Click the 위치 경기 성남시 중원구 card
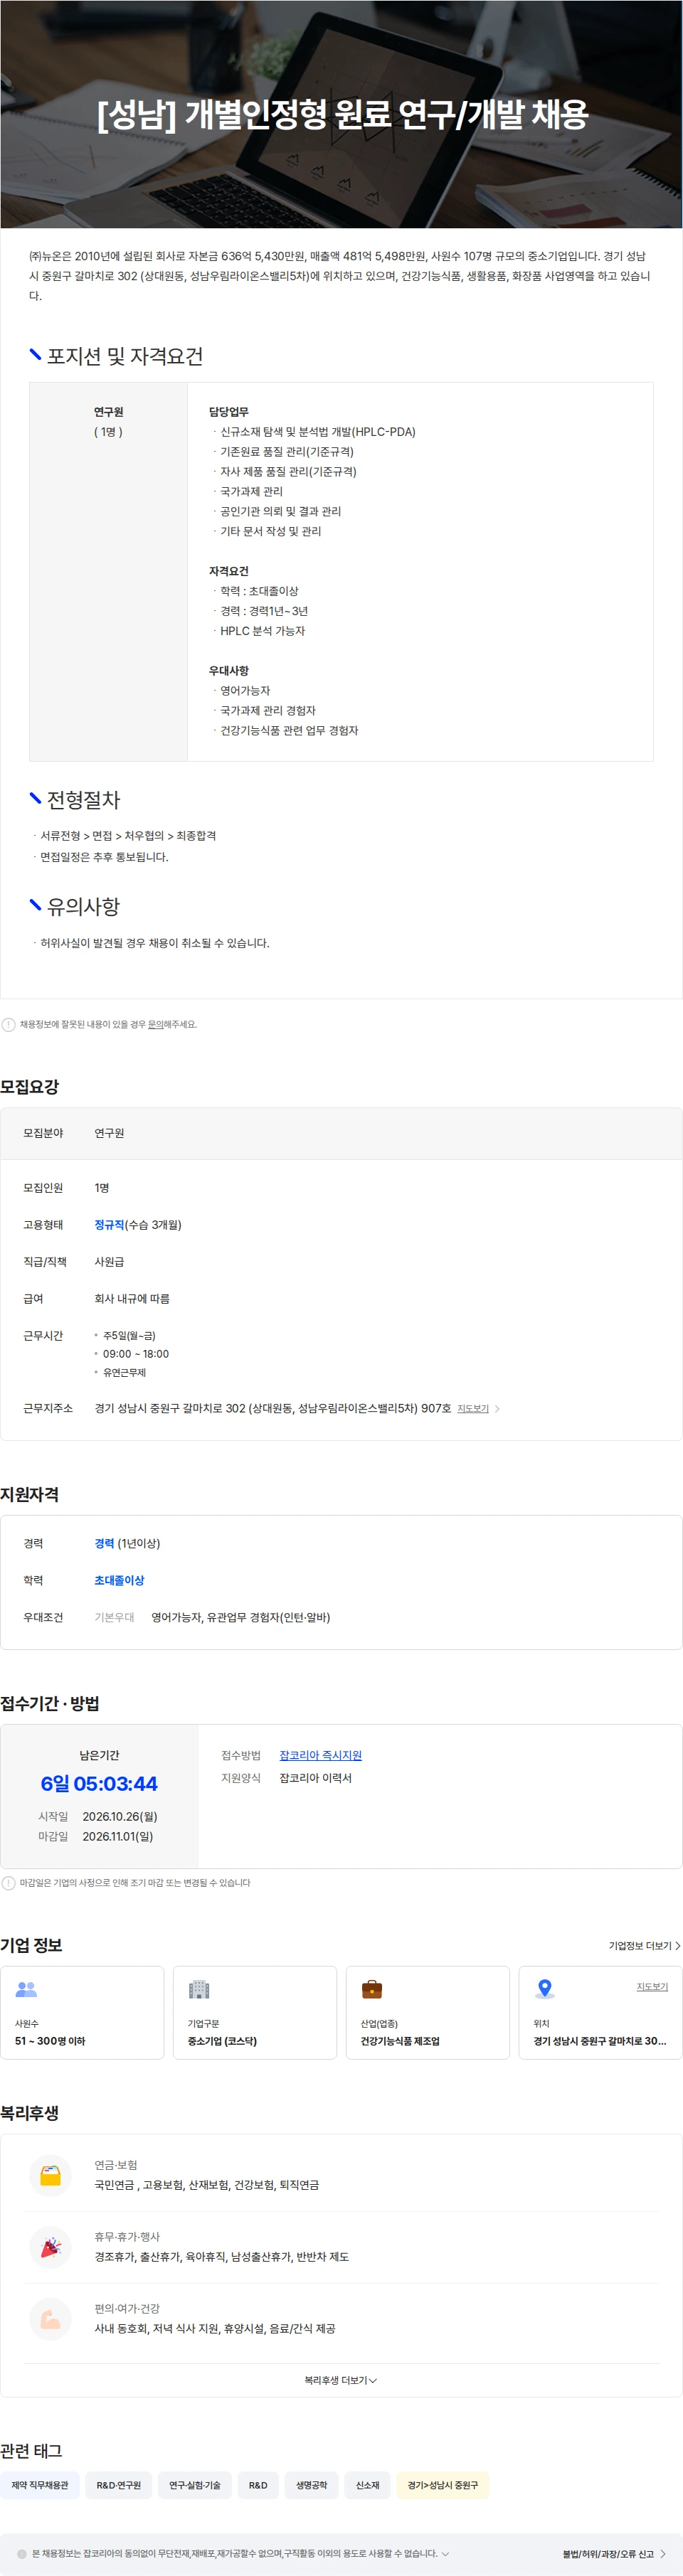This screenshot has height=2576, width=683. [x=600, y=2012]
